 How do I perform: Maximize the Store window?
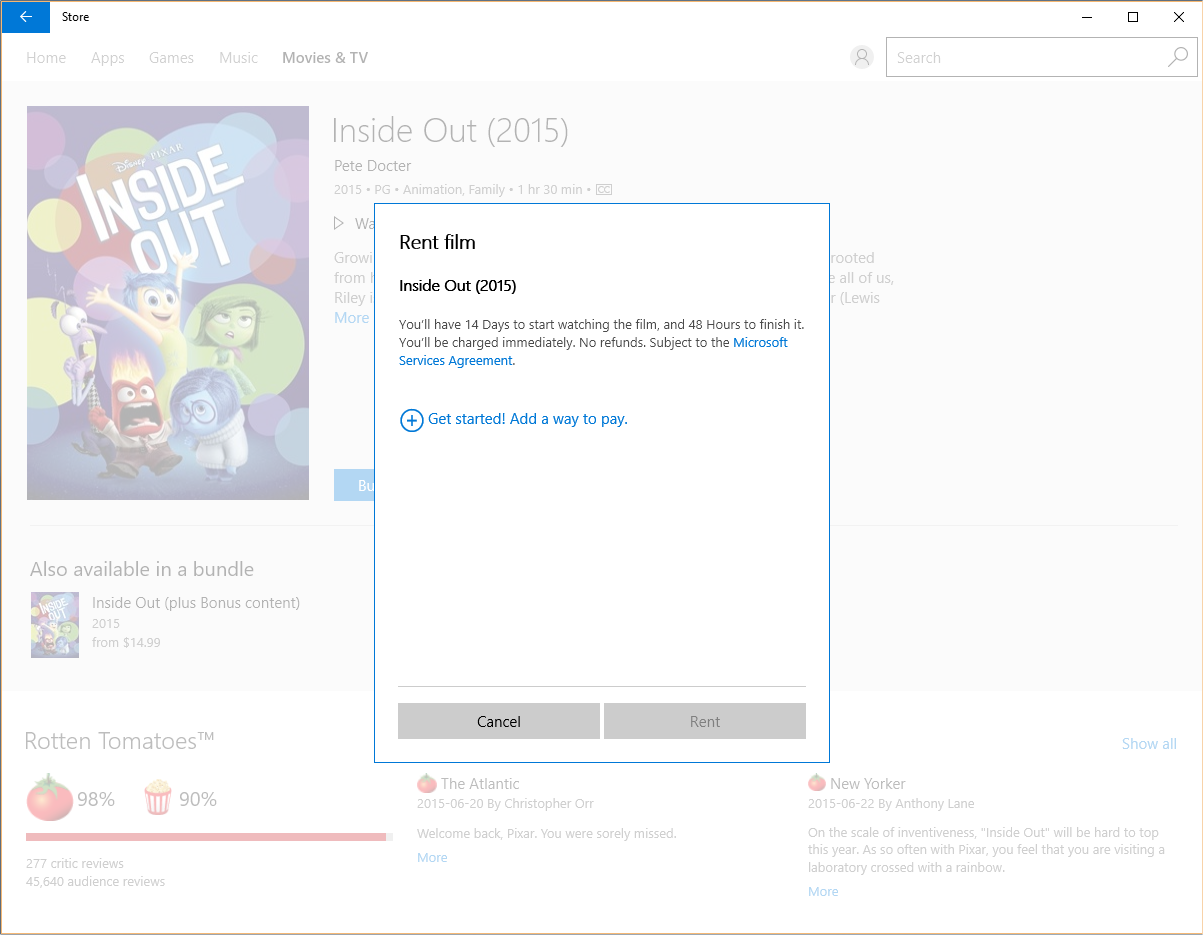pyautogui.click(x=1133, y=17)
